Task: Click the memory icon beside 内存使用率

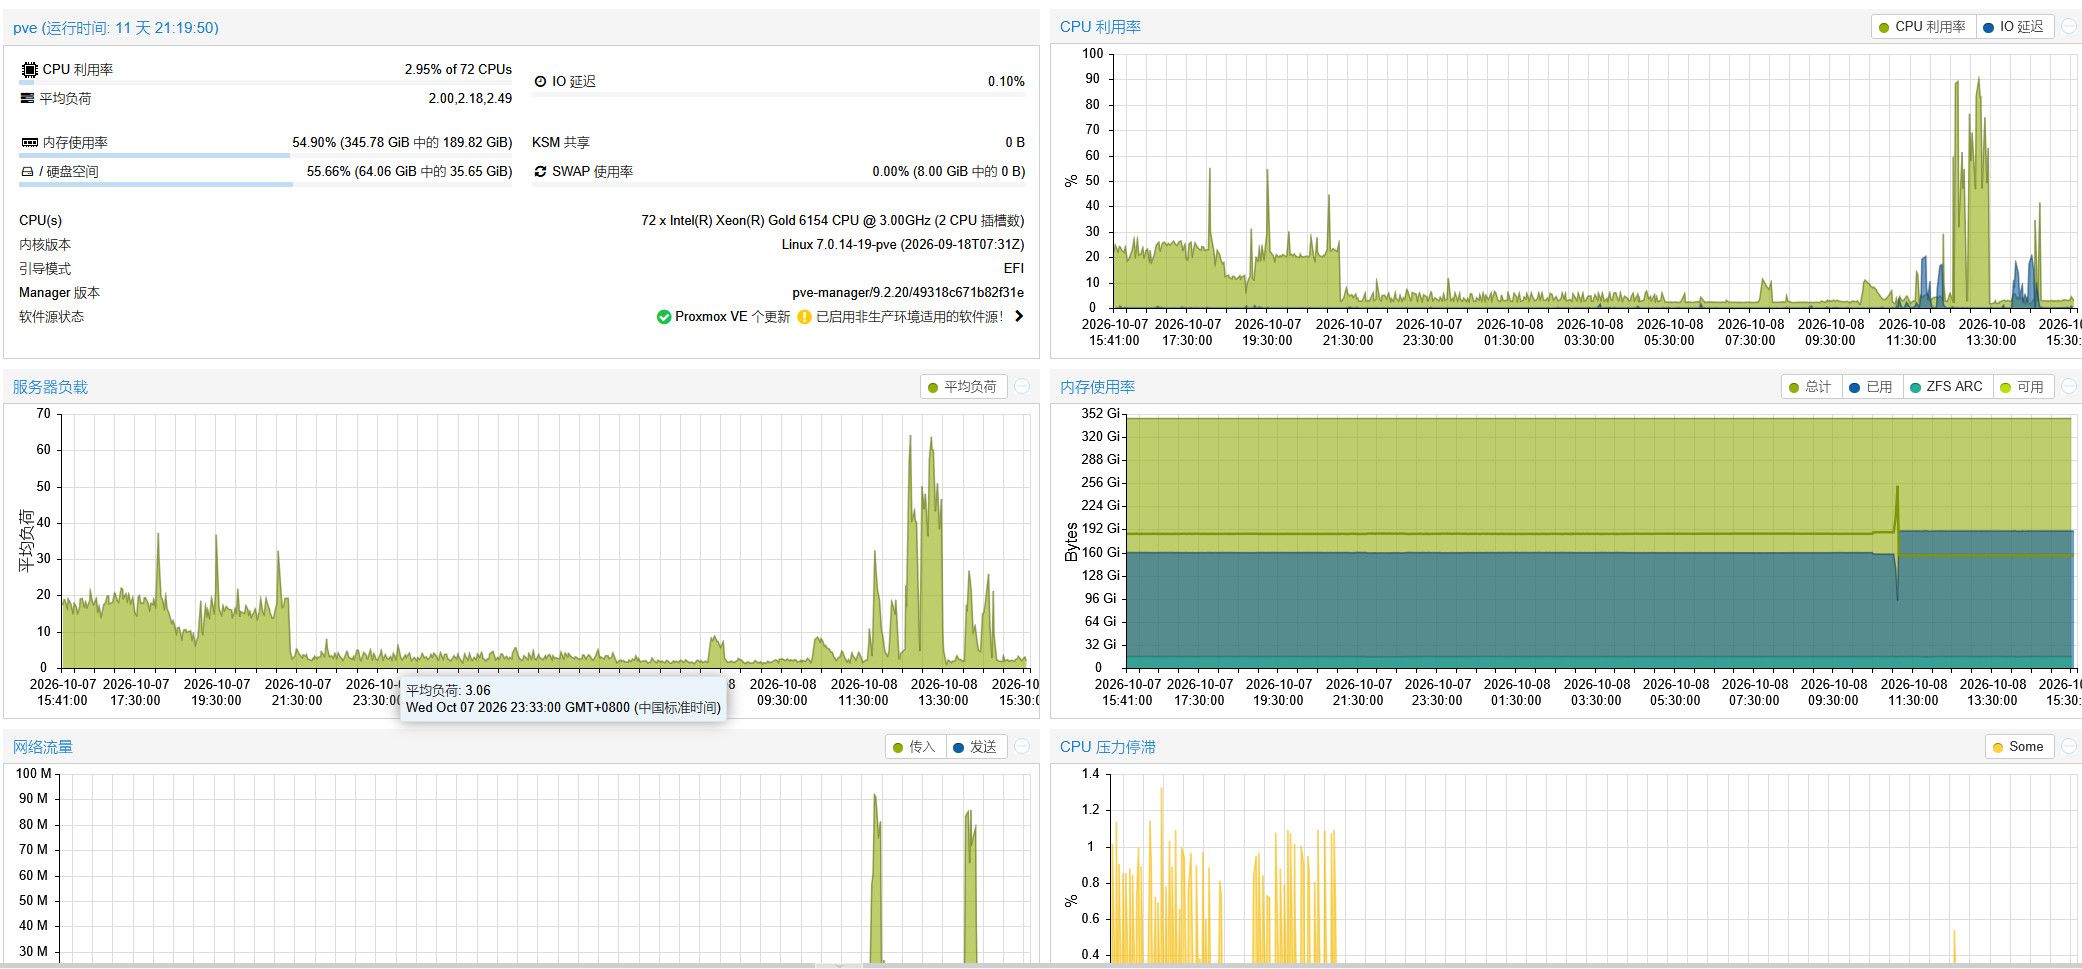Action: [29, 142]
